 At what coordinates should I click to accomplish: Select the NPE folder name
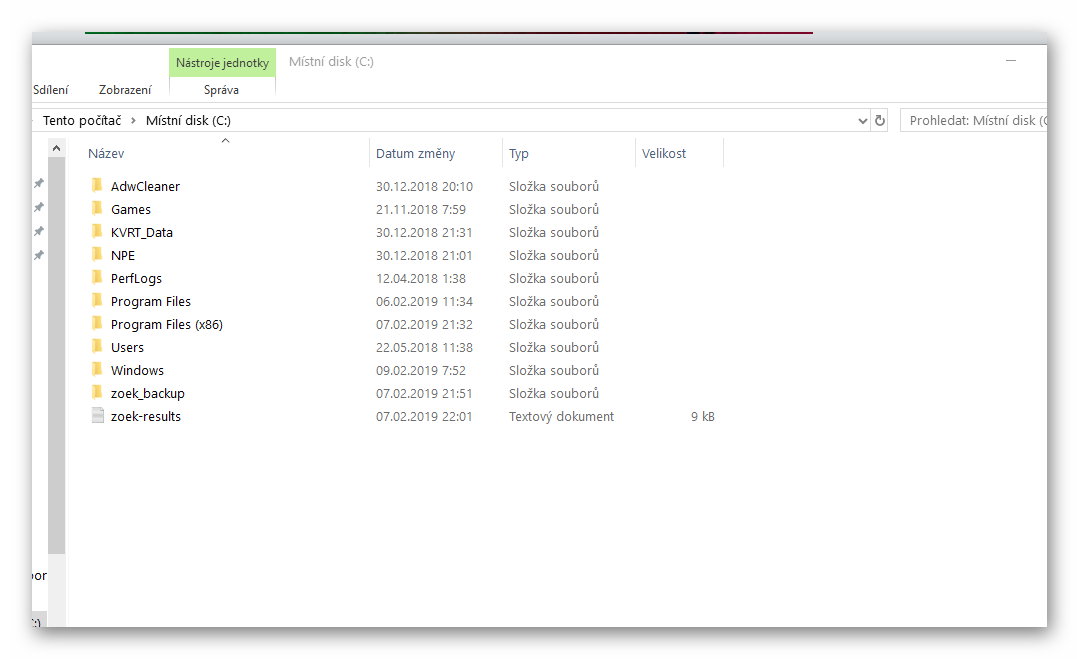123,255
